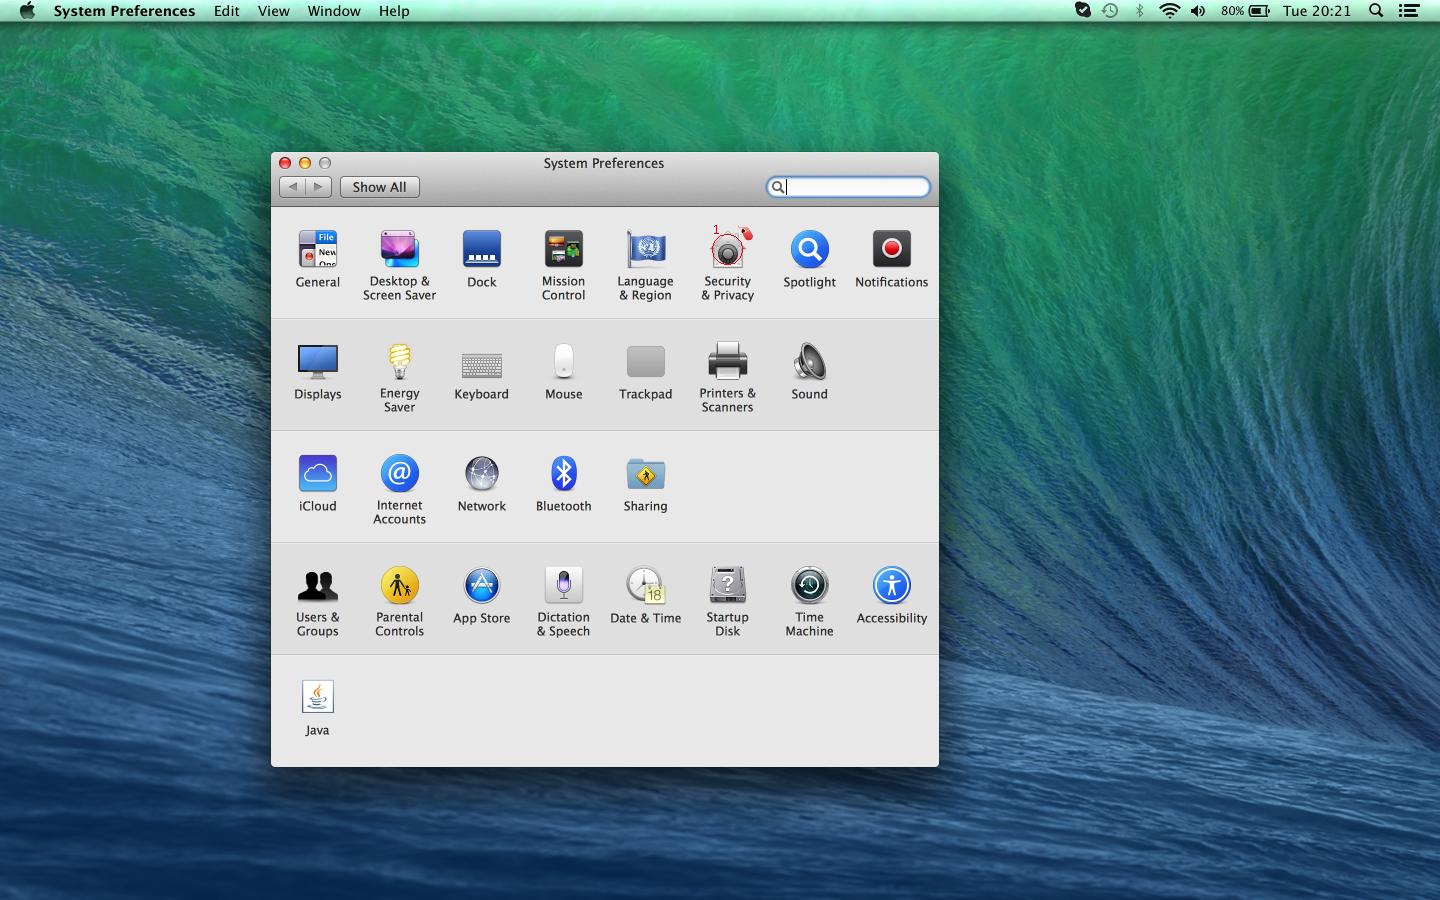Image resolution: width=1440 pixels, height=900 pixels.
Task: Click into the preferences search field
Action: point(848,187)
